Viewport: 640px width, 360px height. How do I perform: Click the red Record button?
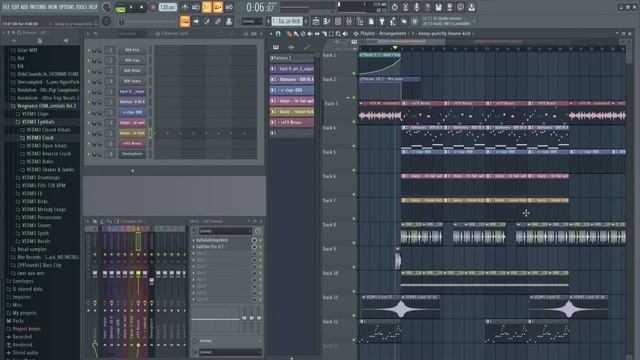coord(153,7)
